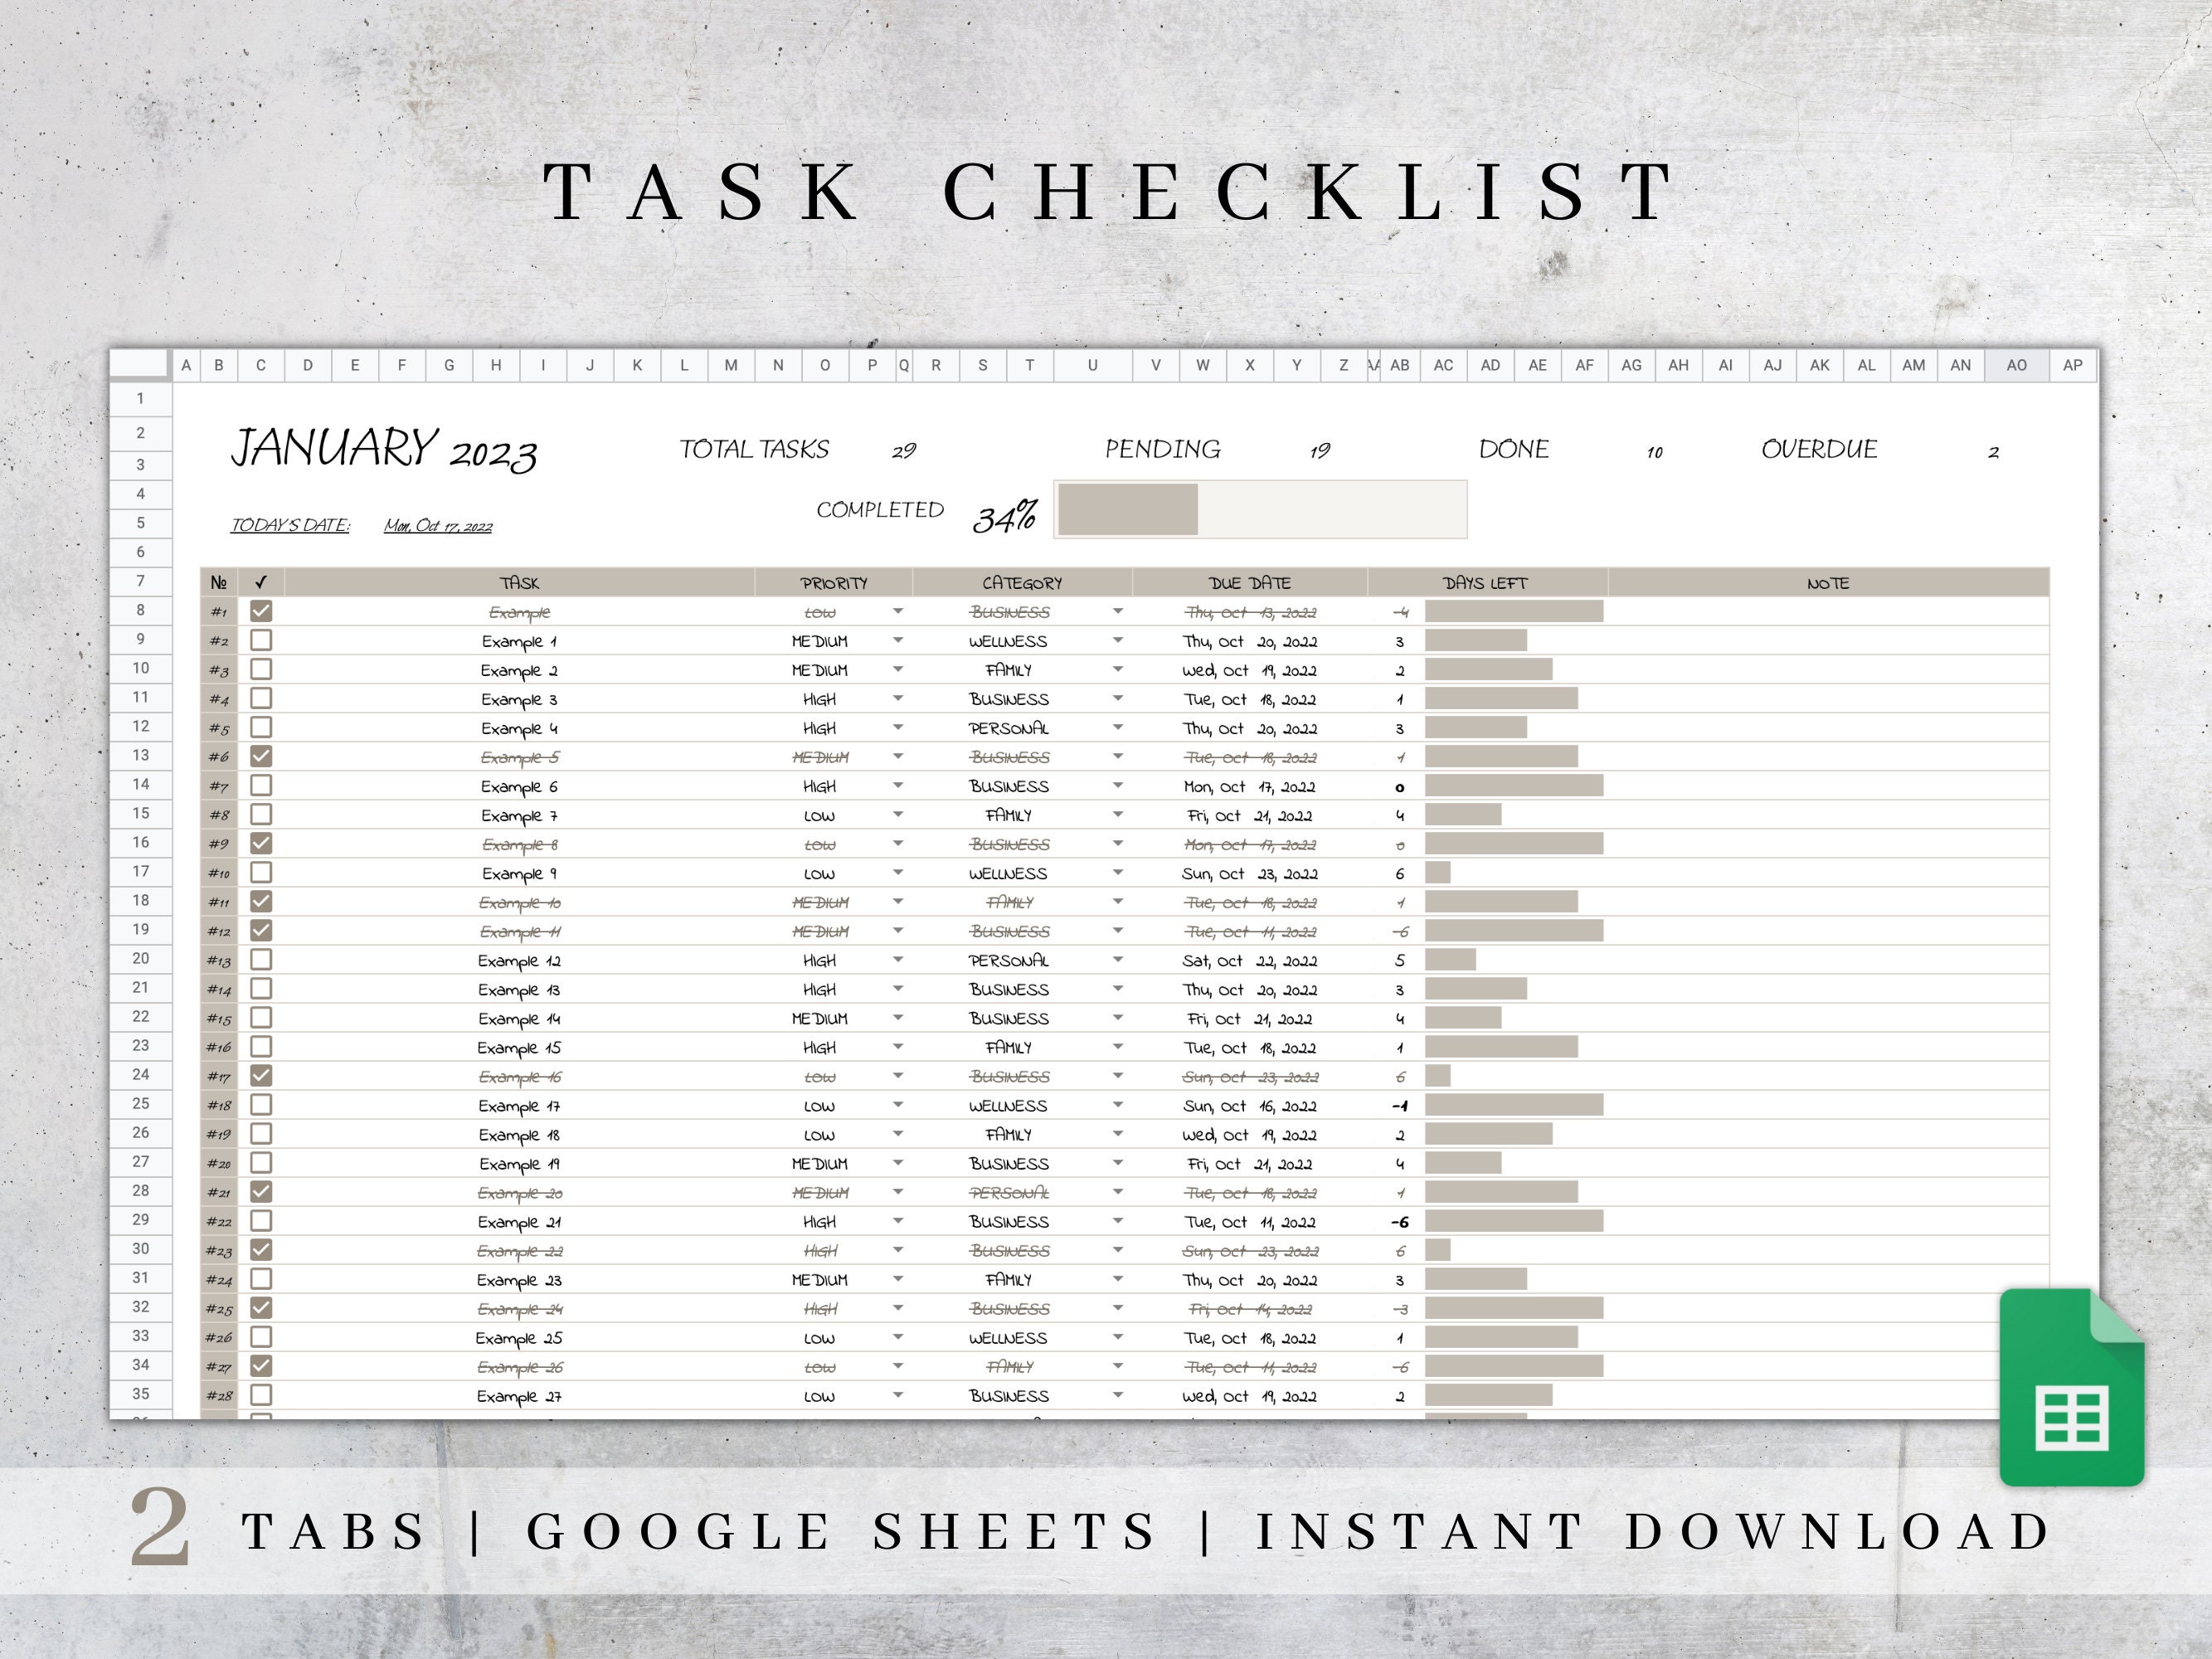The width and height of the screenshot is (2212, 1659).
Task: Toggle the done checkbox for Example 9
Action: (x=263, y=872)
